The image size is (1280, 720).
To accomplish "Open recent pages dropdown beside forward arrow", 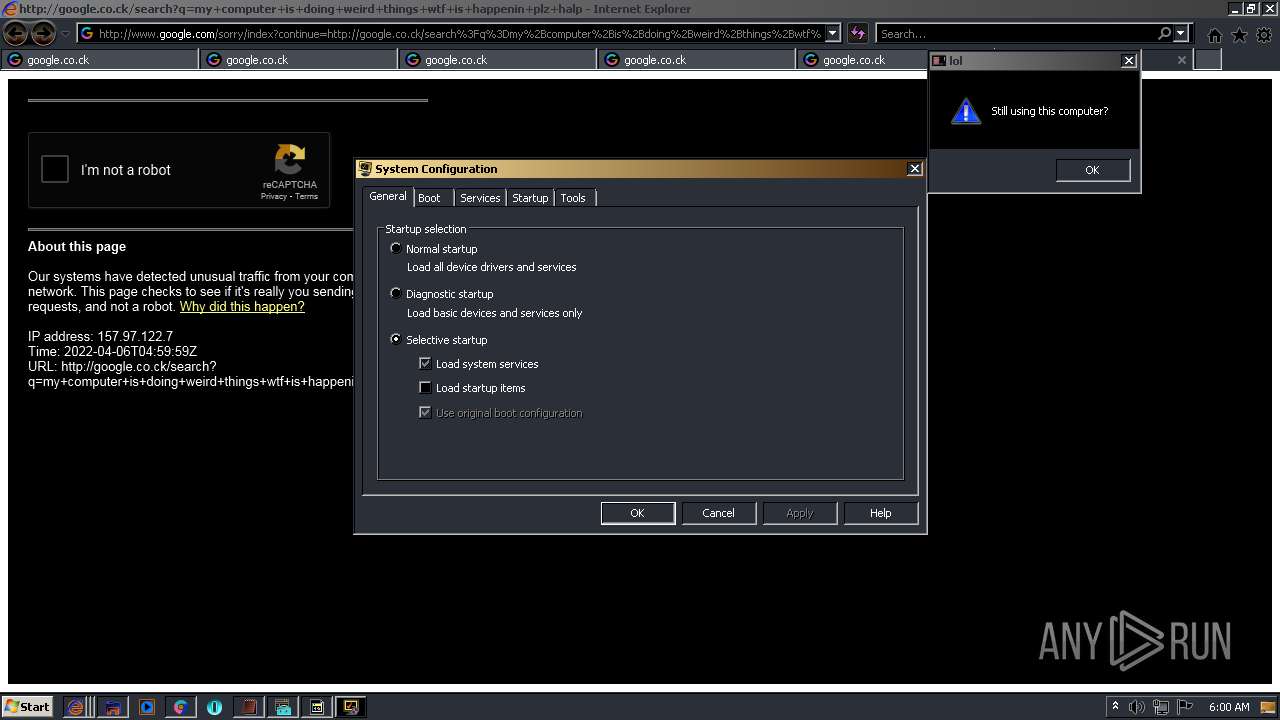I will (x=65, y=34).
